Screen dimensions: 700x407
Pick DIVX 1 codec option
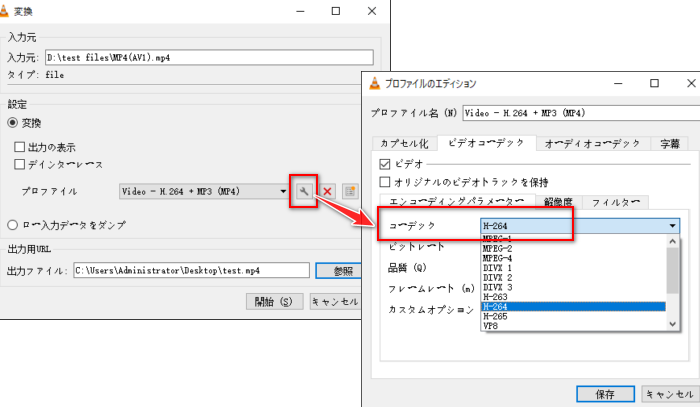[x=573, y=268]
